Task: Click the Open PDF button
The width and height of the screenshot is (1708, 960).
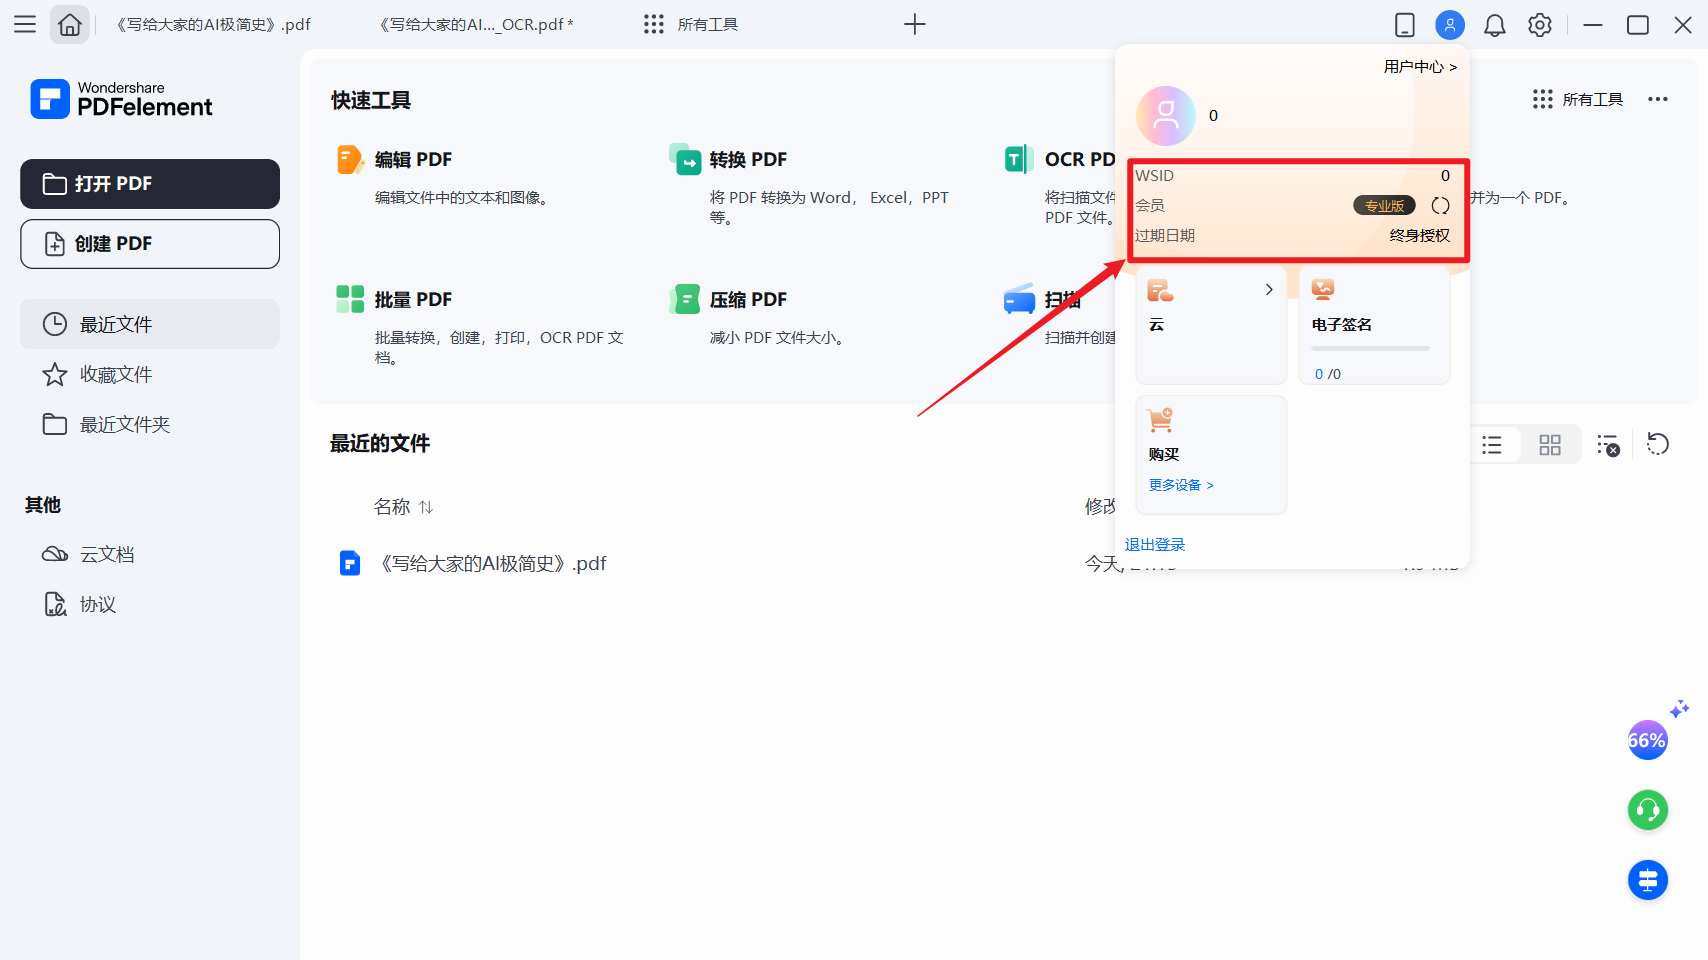Action: pyautogui.click(x=150, y=184)
